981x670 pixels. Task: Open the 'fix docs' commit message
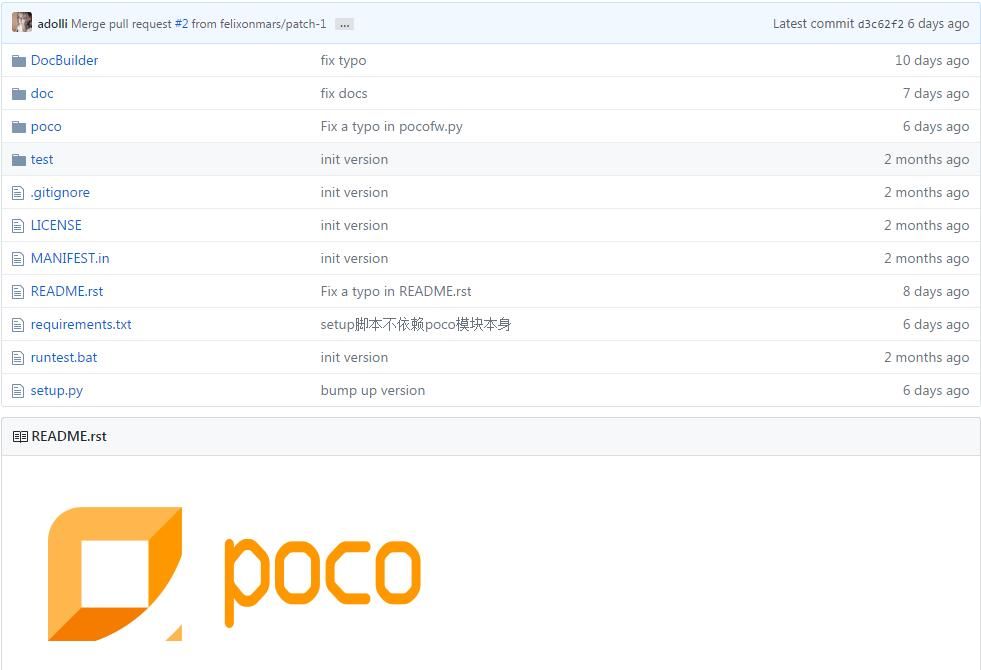click(x=344, y=93)
